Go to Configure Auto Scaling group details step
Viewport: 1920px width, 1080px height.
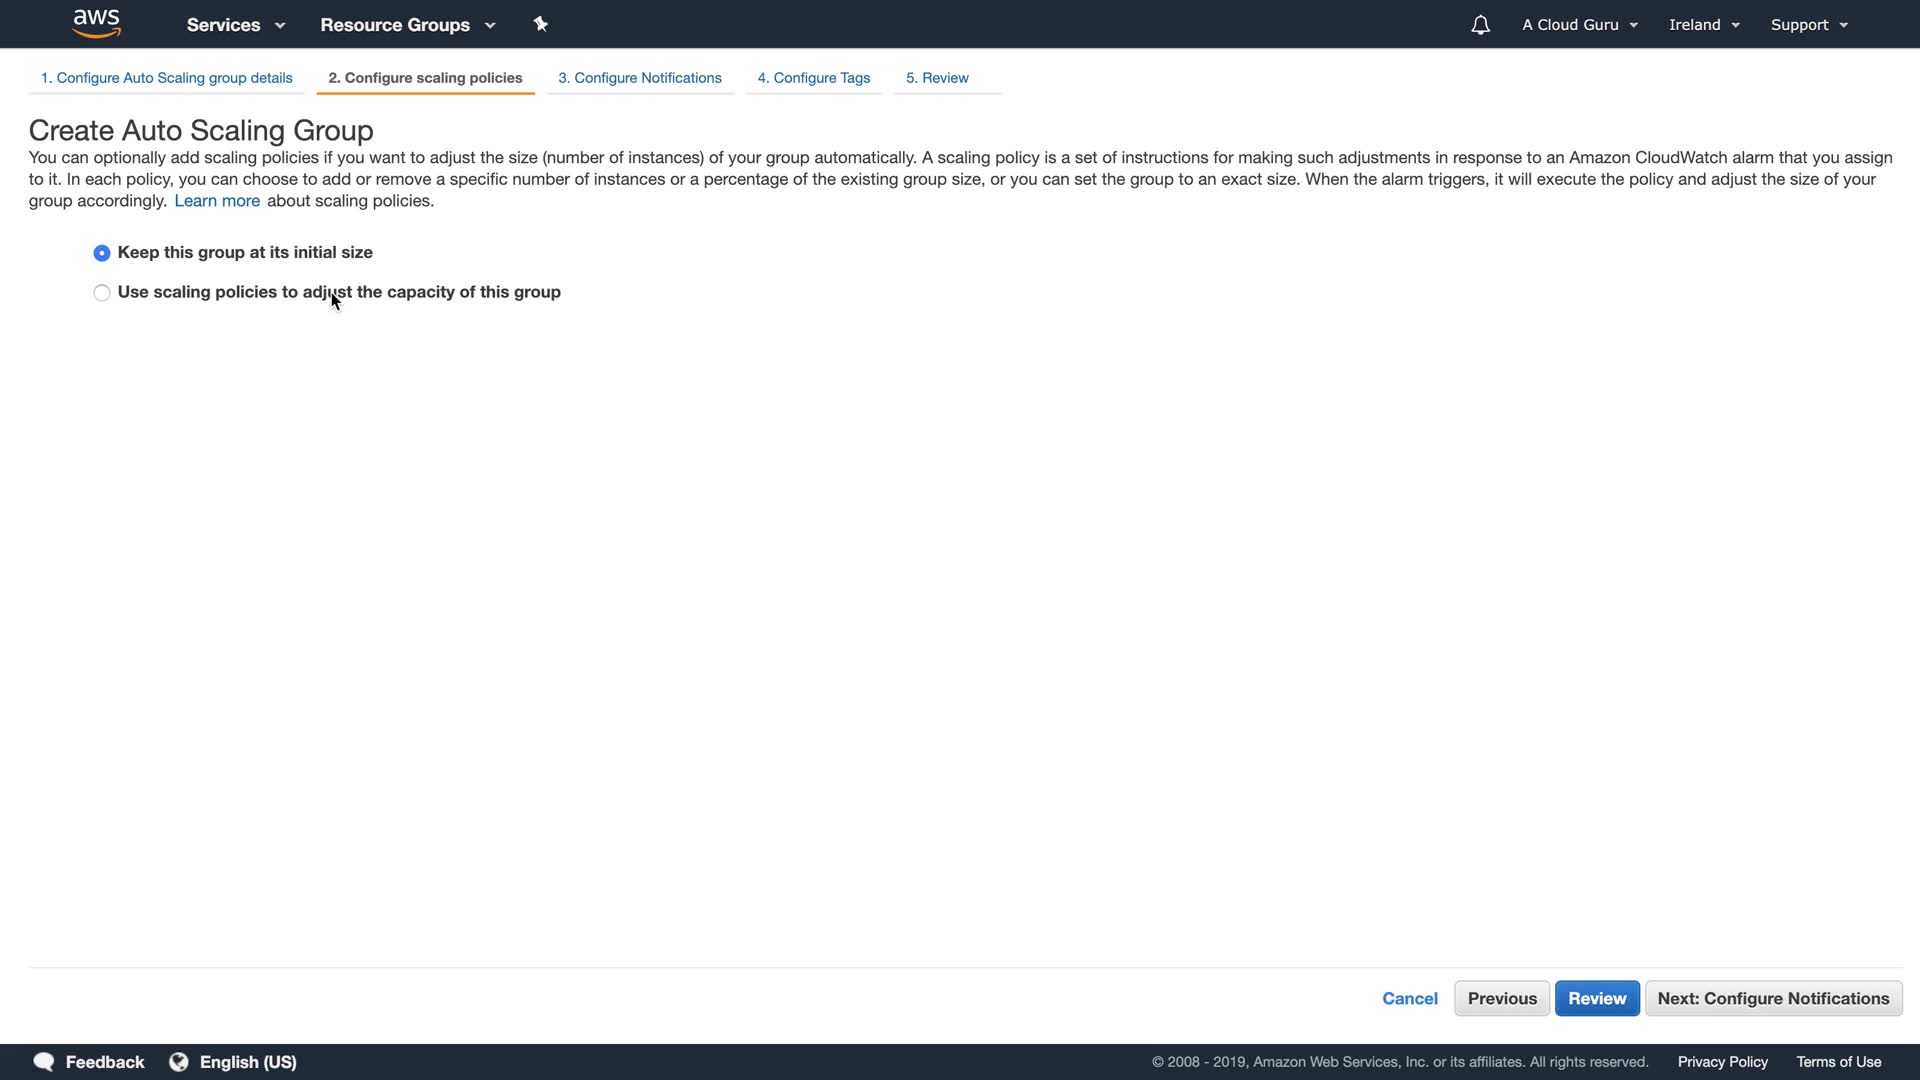[166, 78]
